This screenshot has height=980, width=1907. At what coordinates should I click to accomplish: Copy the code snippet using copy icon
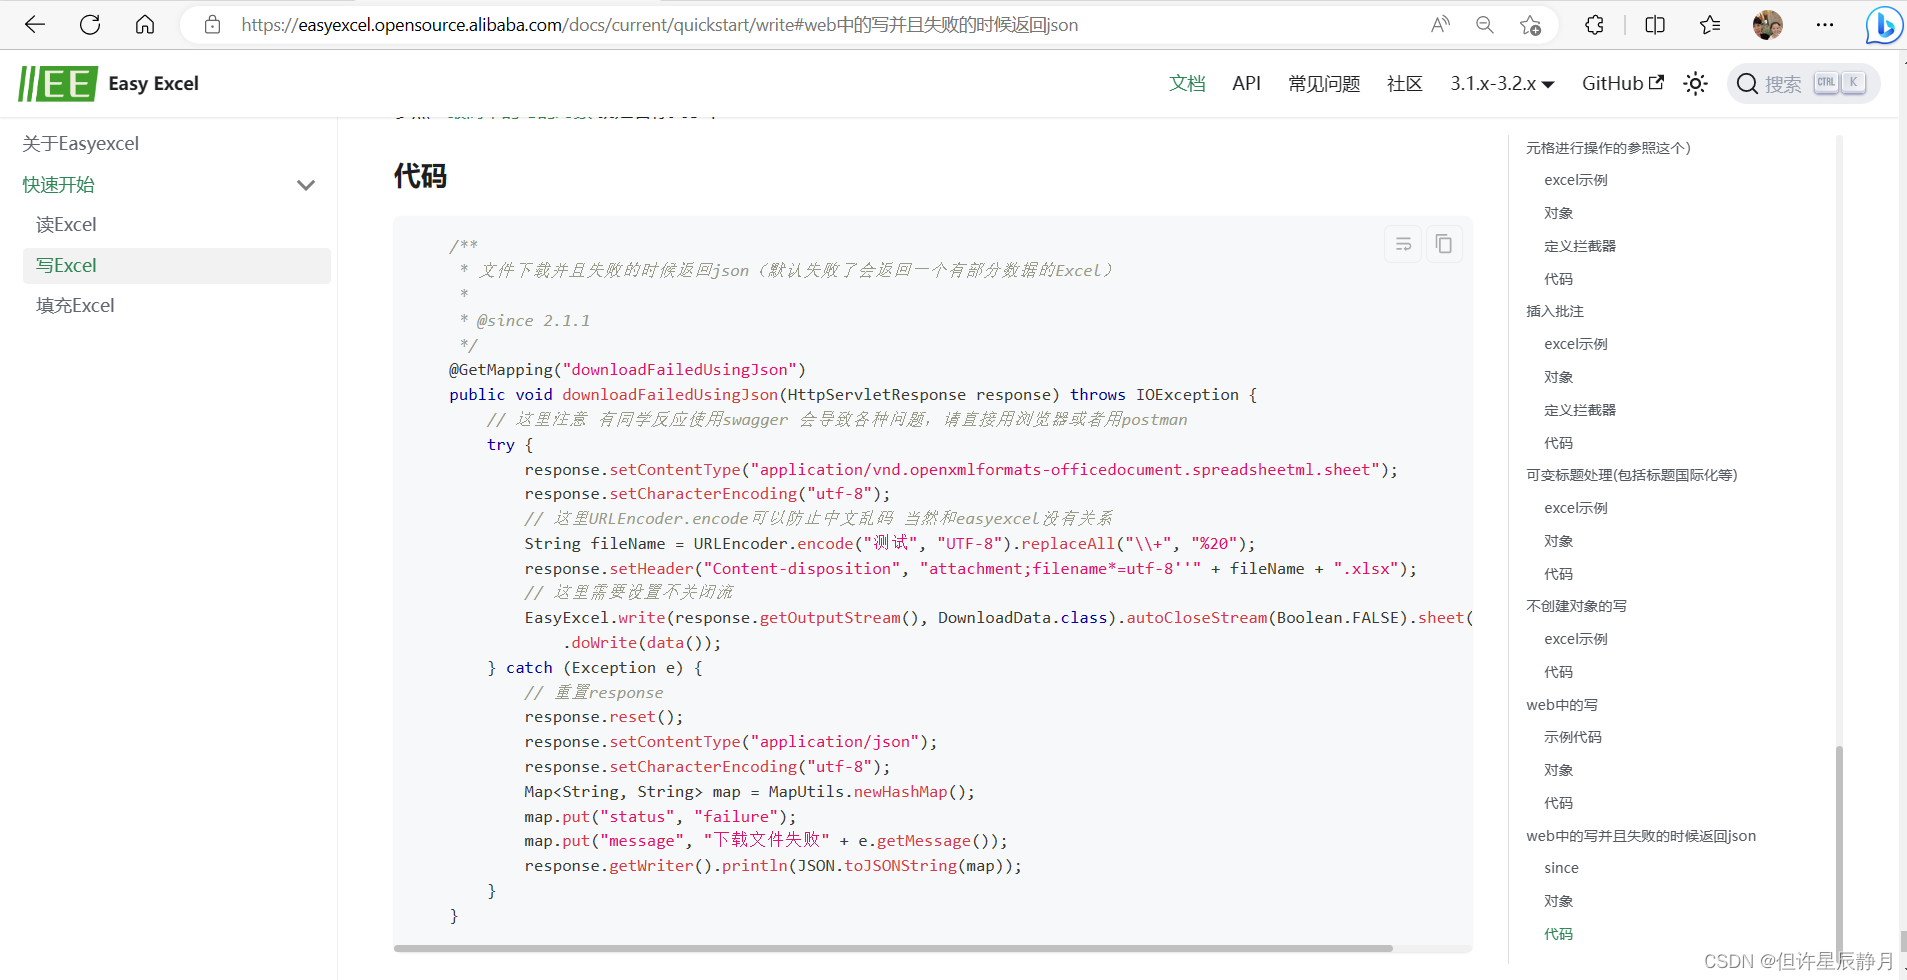pos(1443,243)
